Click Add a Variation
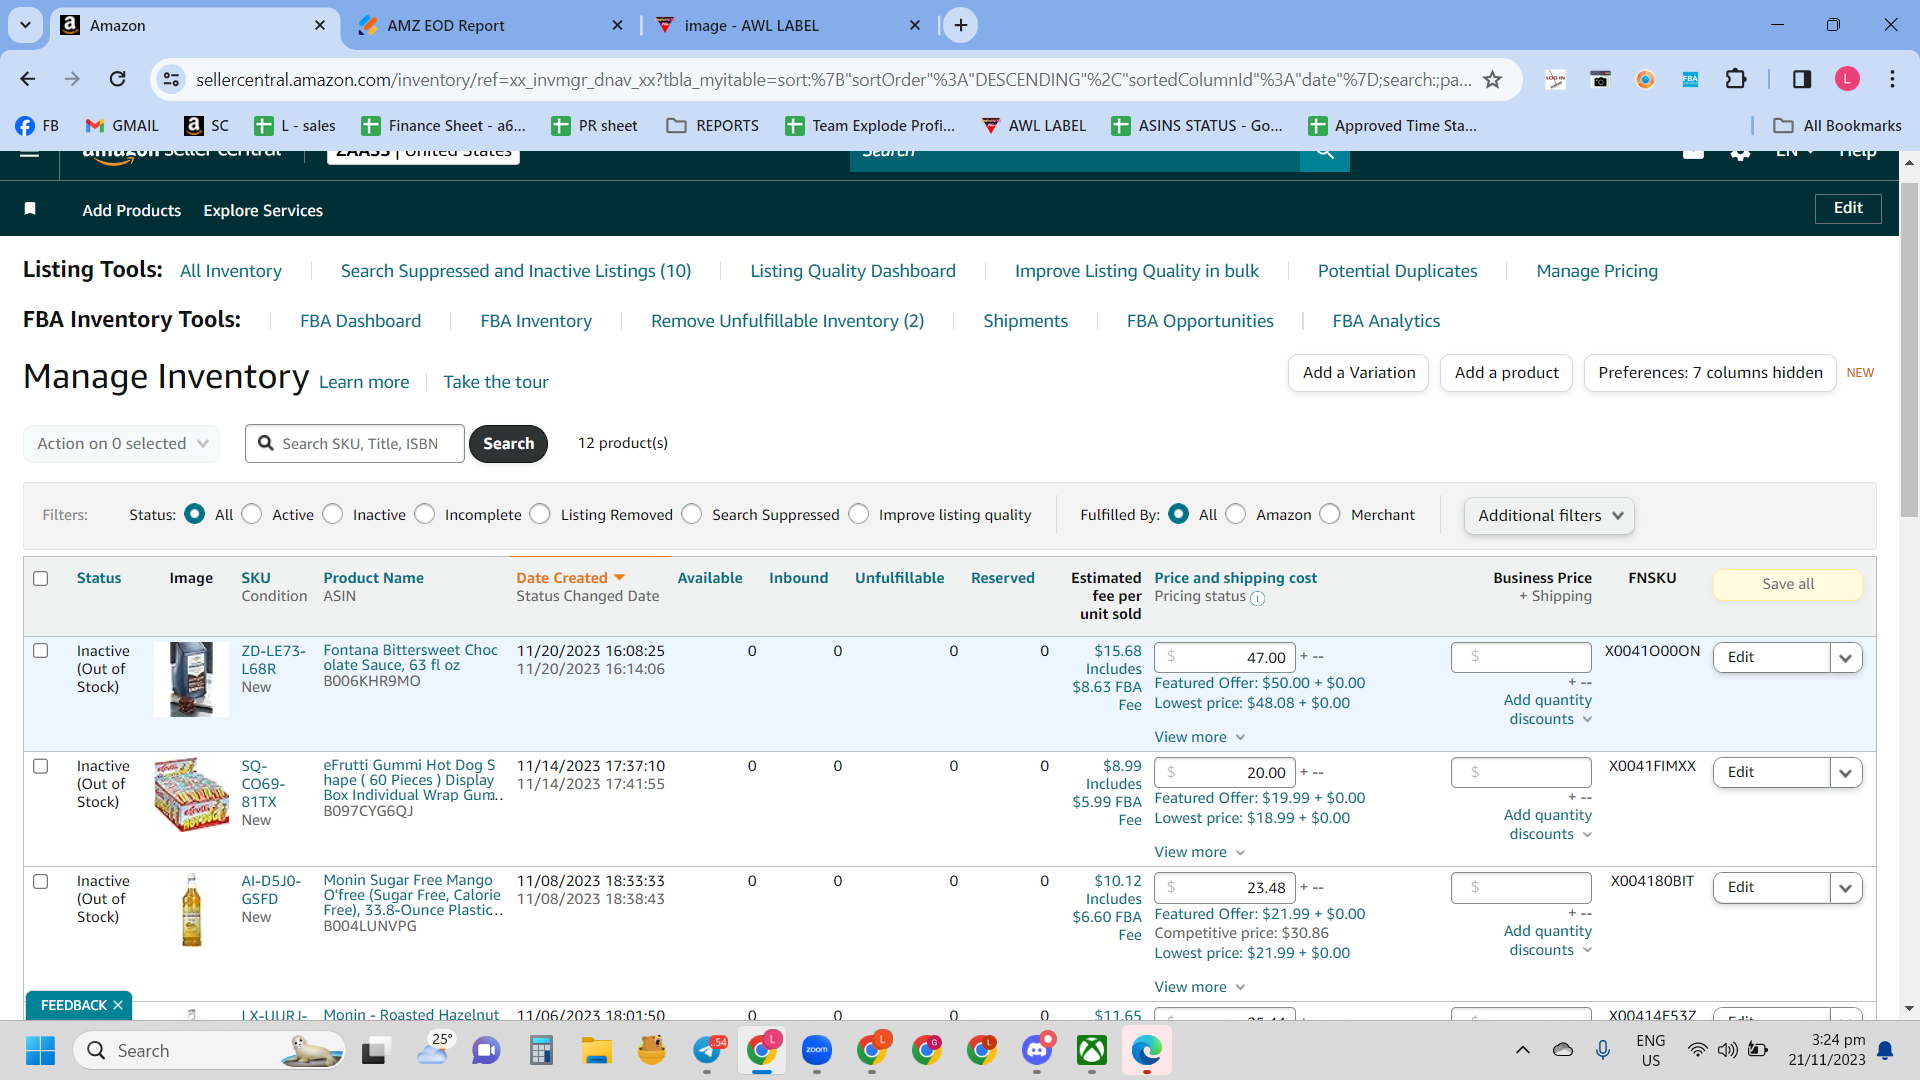 (x=1359, y=373)
